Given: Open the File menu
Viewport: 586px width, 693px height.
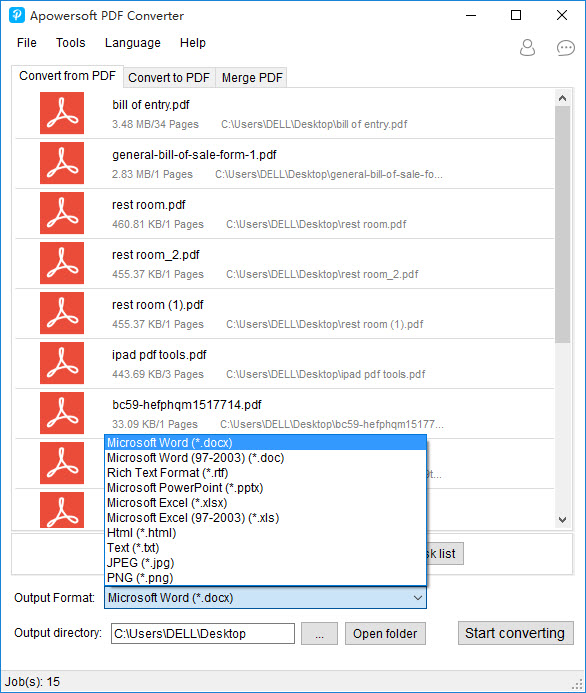Looking at the screenshot, I should 27,43.
